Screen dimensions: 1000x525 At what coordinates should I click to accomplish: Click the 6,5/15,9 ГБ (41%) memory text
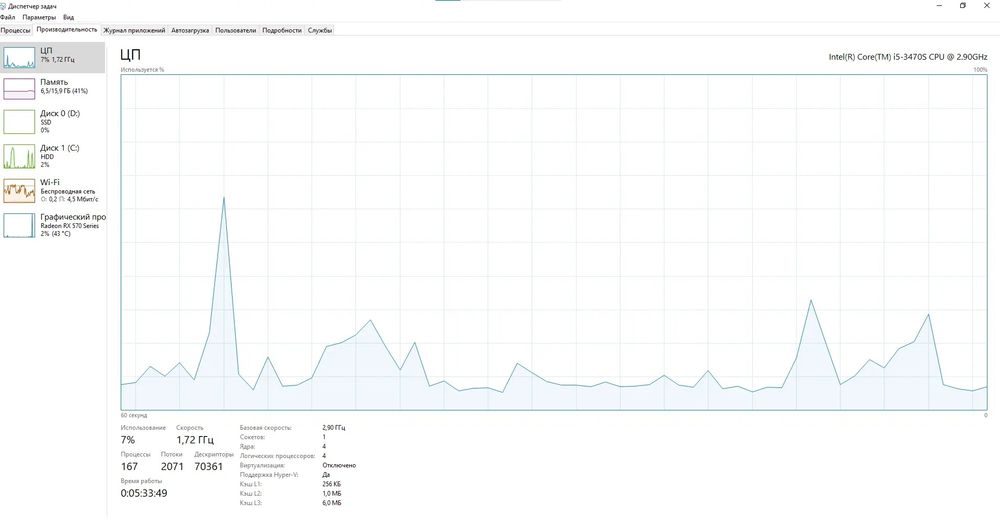(64, 91)
